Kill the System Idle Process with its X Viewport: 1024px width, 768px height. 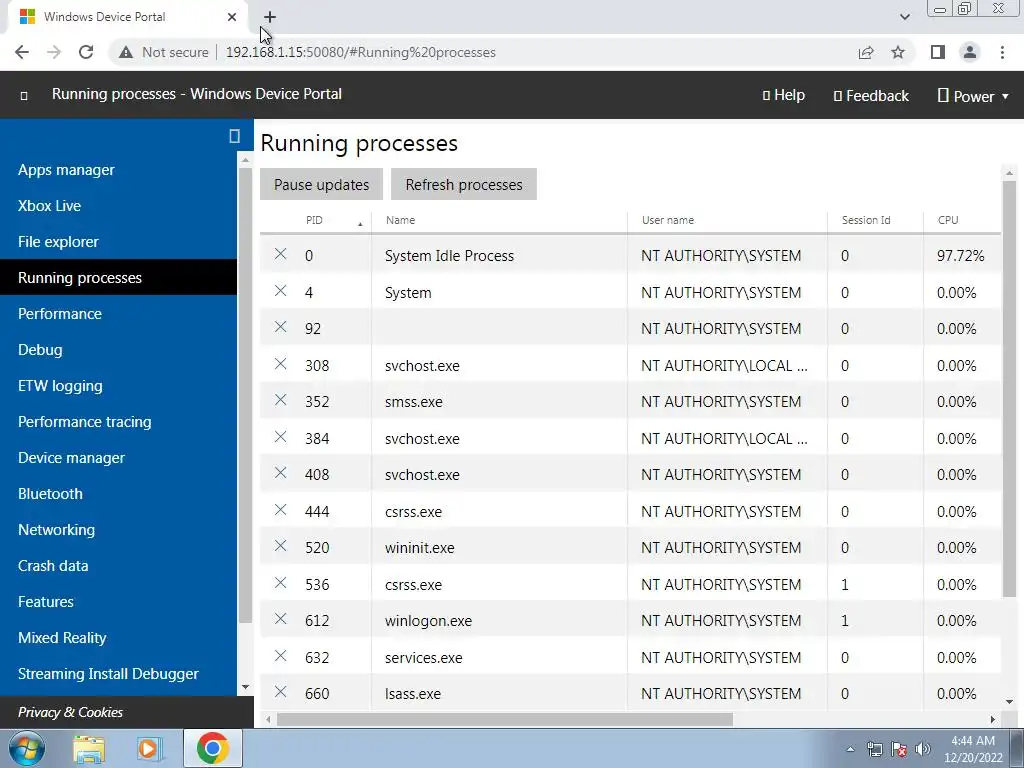point(280,254)
